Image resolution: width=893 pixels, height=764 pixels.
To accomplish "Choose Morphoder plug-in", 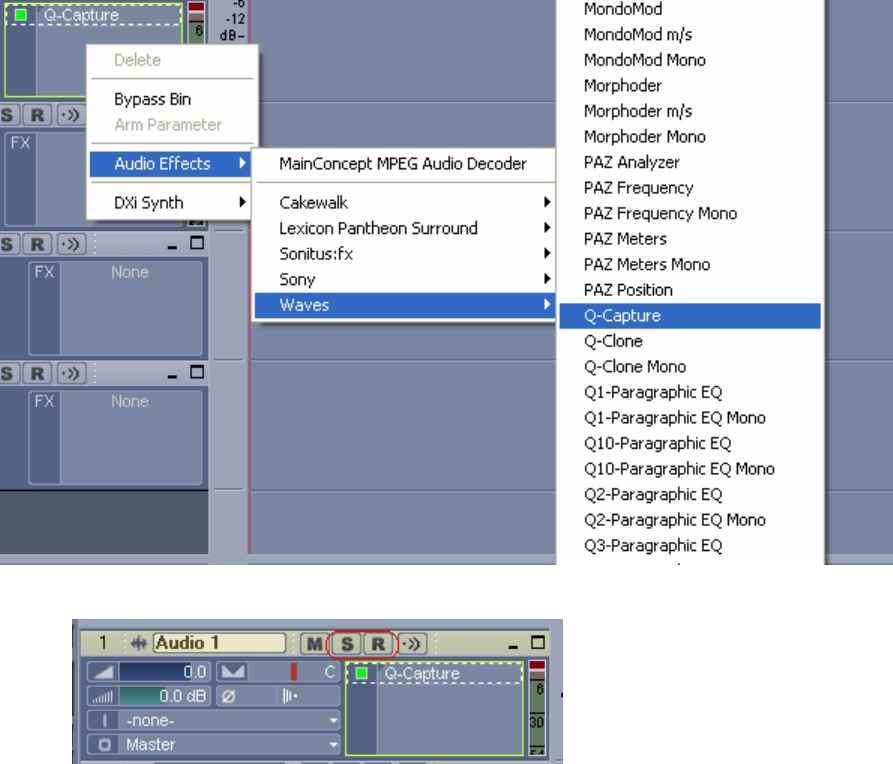I will coord(690,86).
